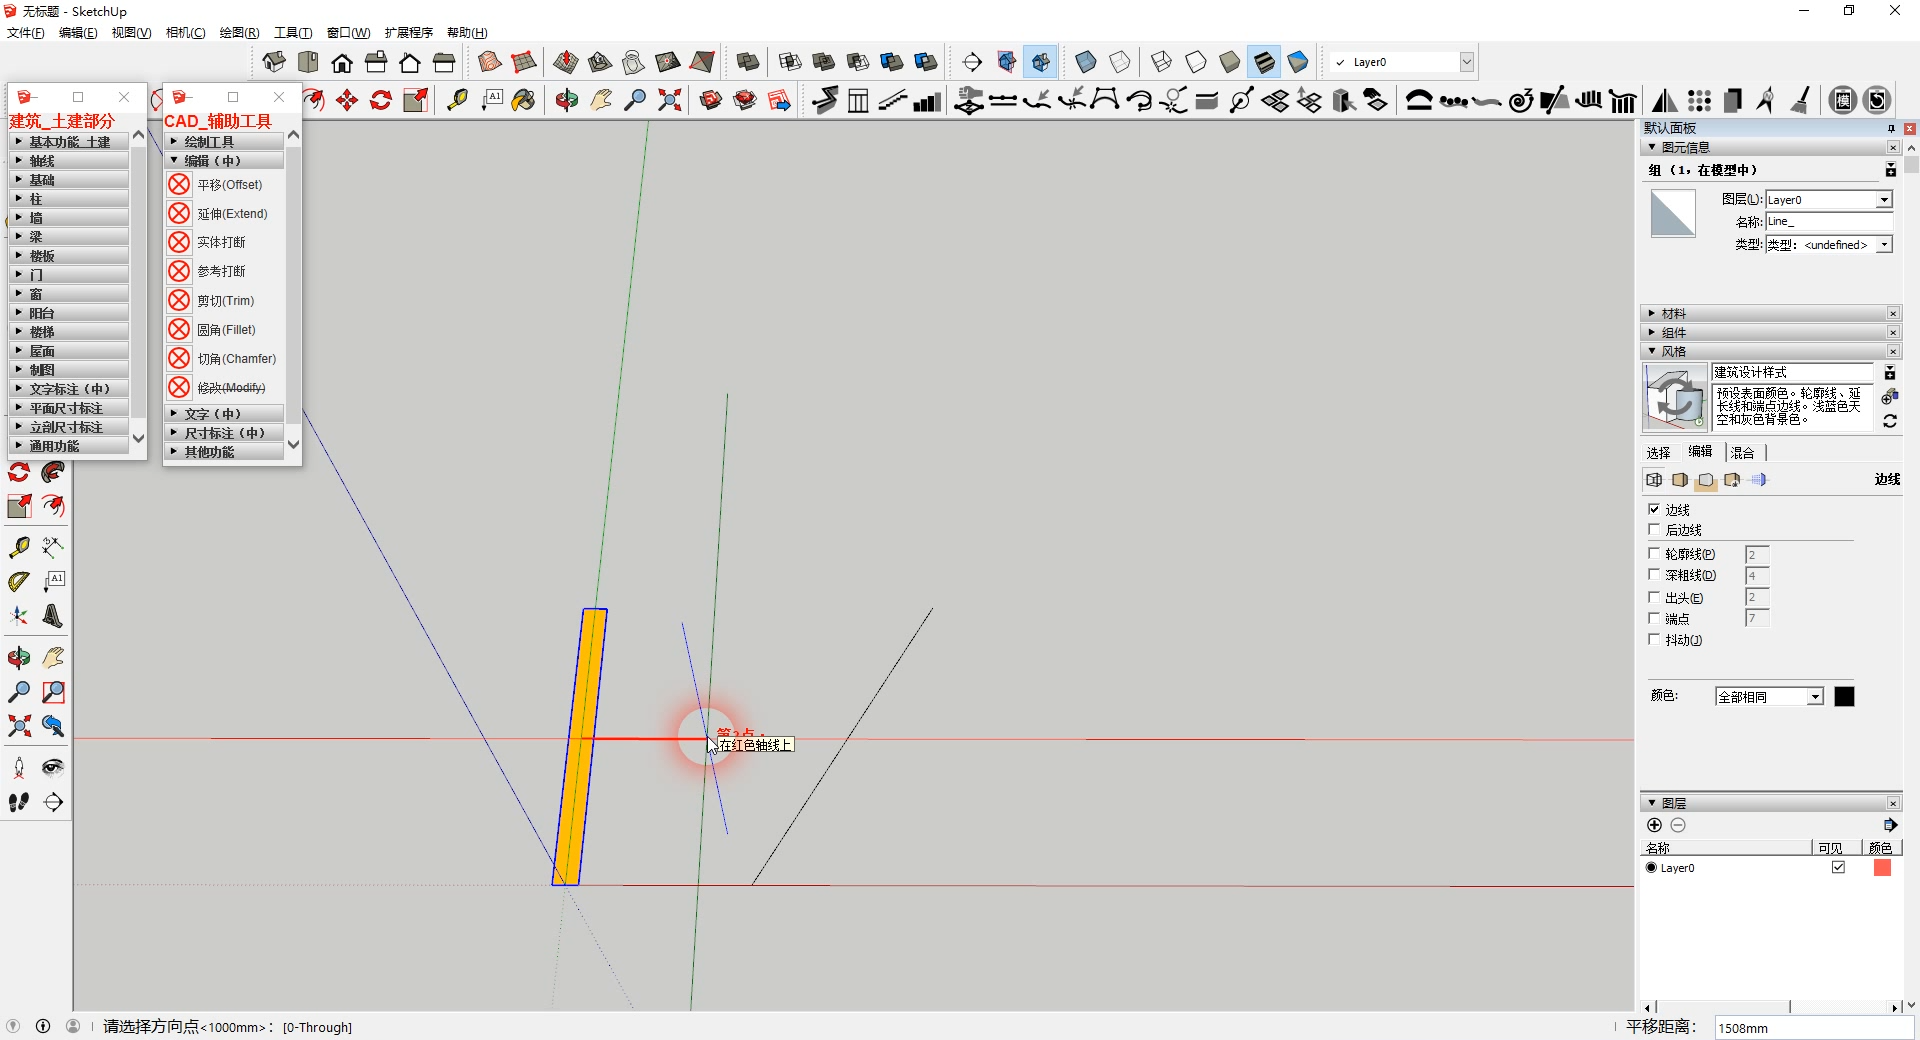1920x1040 pixels.
Task: Uncheck the 边线 edges checkbox
Action: [x=1654, y=509]
